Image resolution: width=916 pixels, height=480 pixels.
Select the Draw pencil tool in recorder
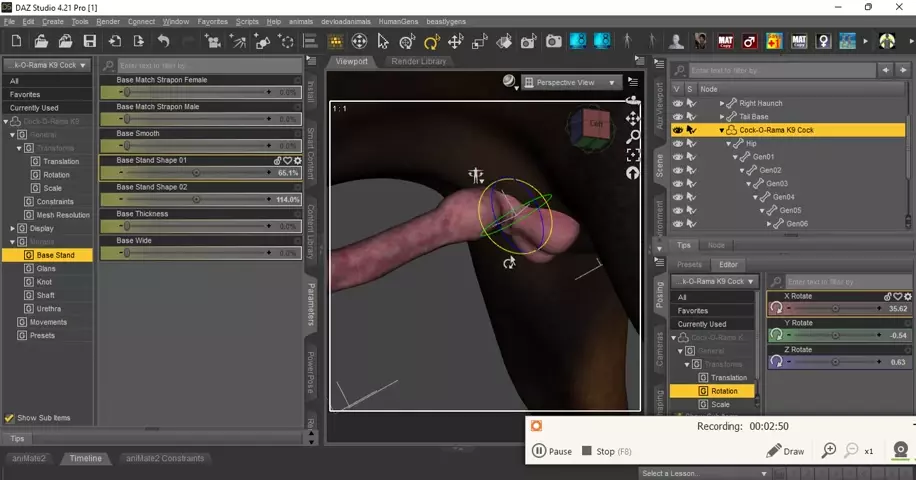tap(785, 451)
